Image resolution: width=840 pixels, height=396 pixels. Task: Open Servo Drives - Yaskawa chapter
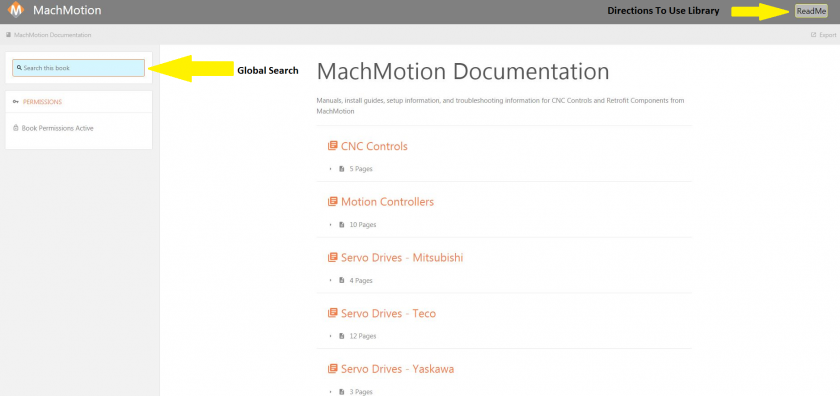pyautogui.click(x=398, y=369)
